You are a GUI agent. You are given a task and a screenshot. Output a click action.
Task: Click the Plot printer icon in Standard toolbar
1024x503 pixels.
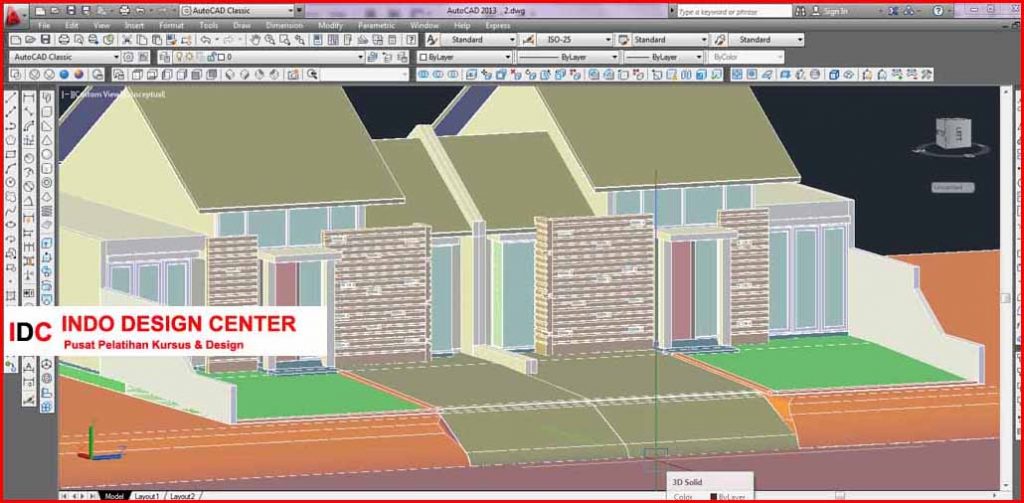point(64,40)
